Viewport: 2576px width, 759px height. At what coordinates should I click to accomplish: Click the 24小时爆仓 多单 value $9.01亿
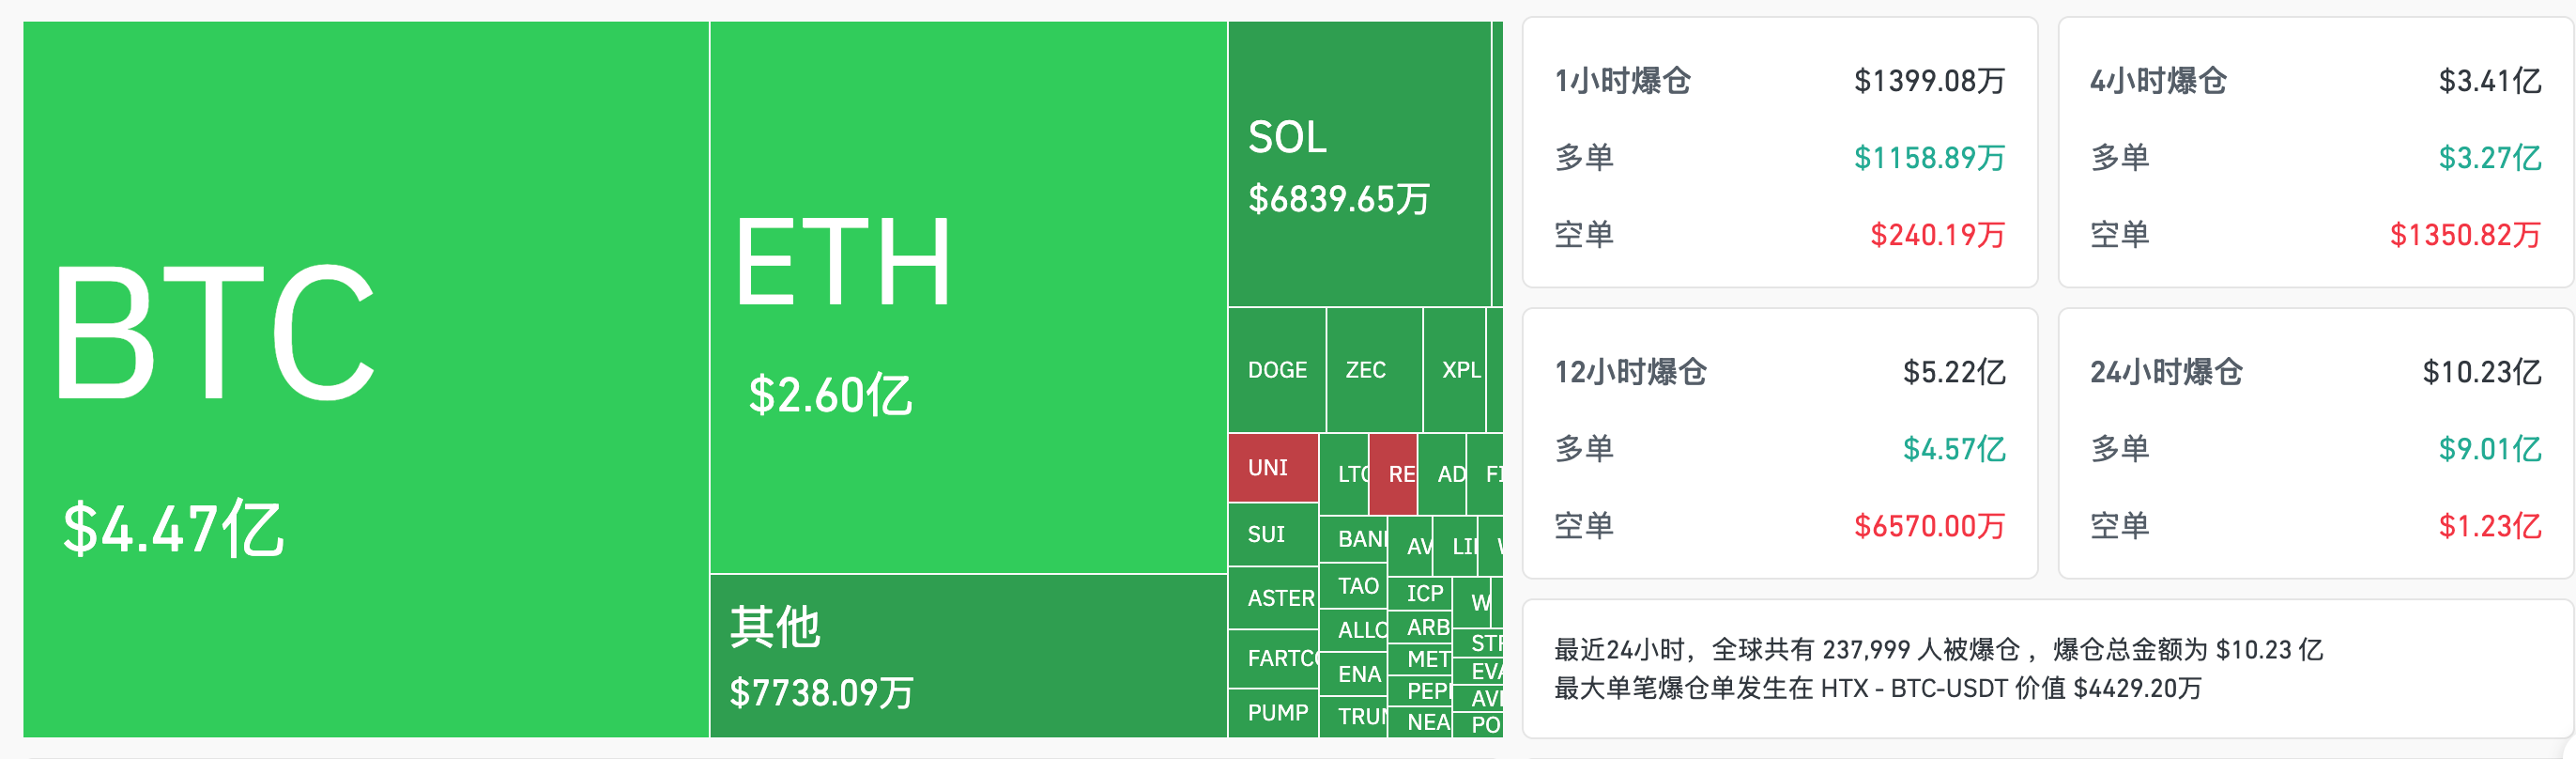click(x=2489, y=449)
